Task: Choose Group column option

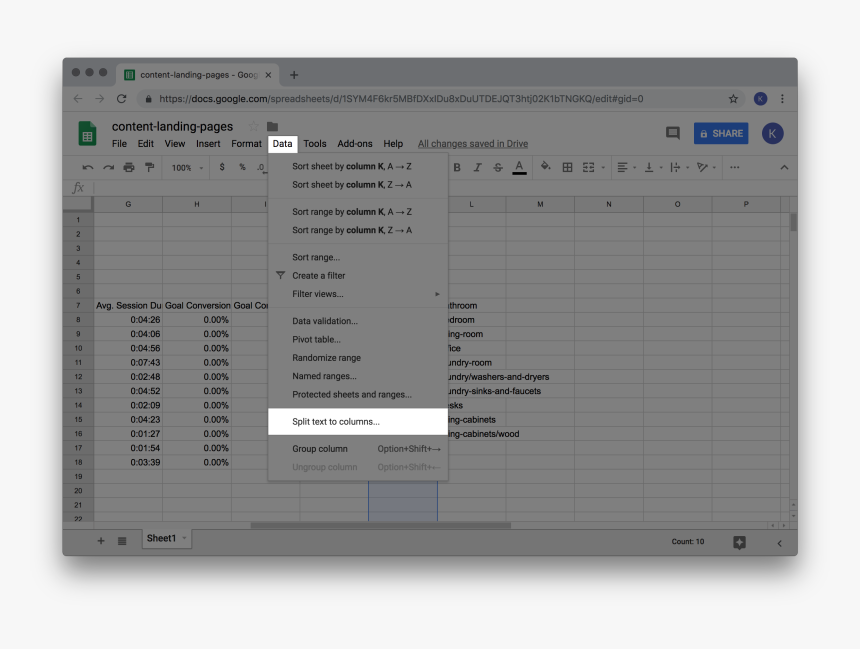Action: (358, 449)
